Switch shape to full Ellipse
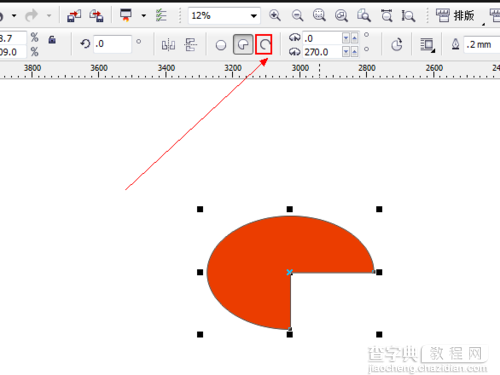Viewport: 500px width, 375px height. pyautogui.click(x=221, y=45)
